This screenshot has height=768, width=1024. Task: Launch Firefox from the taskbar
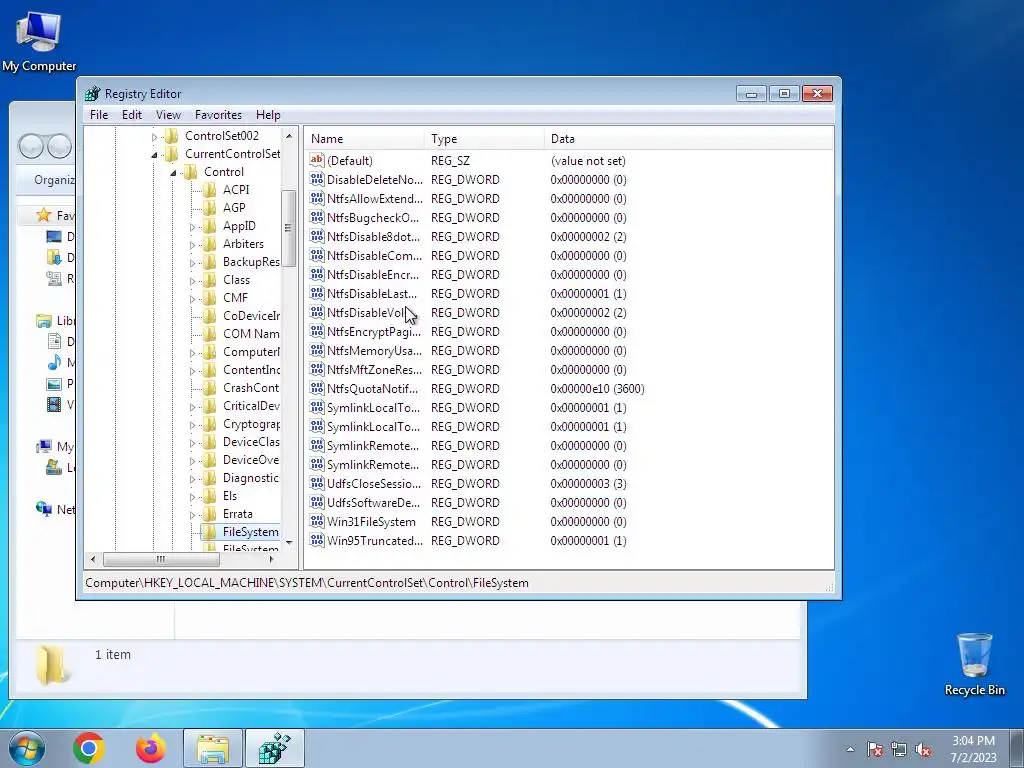(150, 748)
